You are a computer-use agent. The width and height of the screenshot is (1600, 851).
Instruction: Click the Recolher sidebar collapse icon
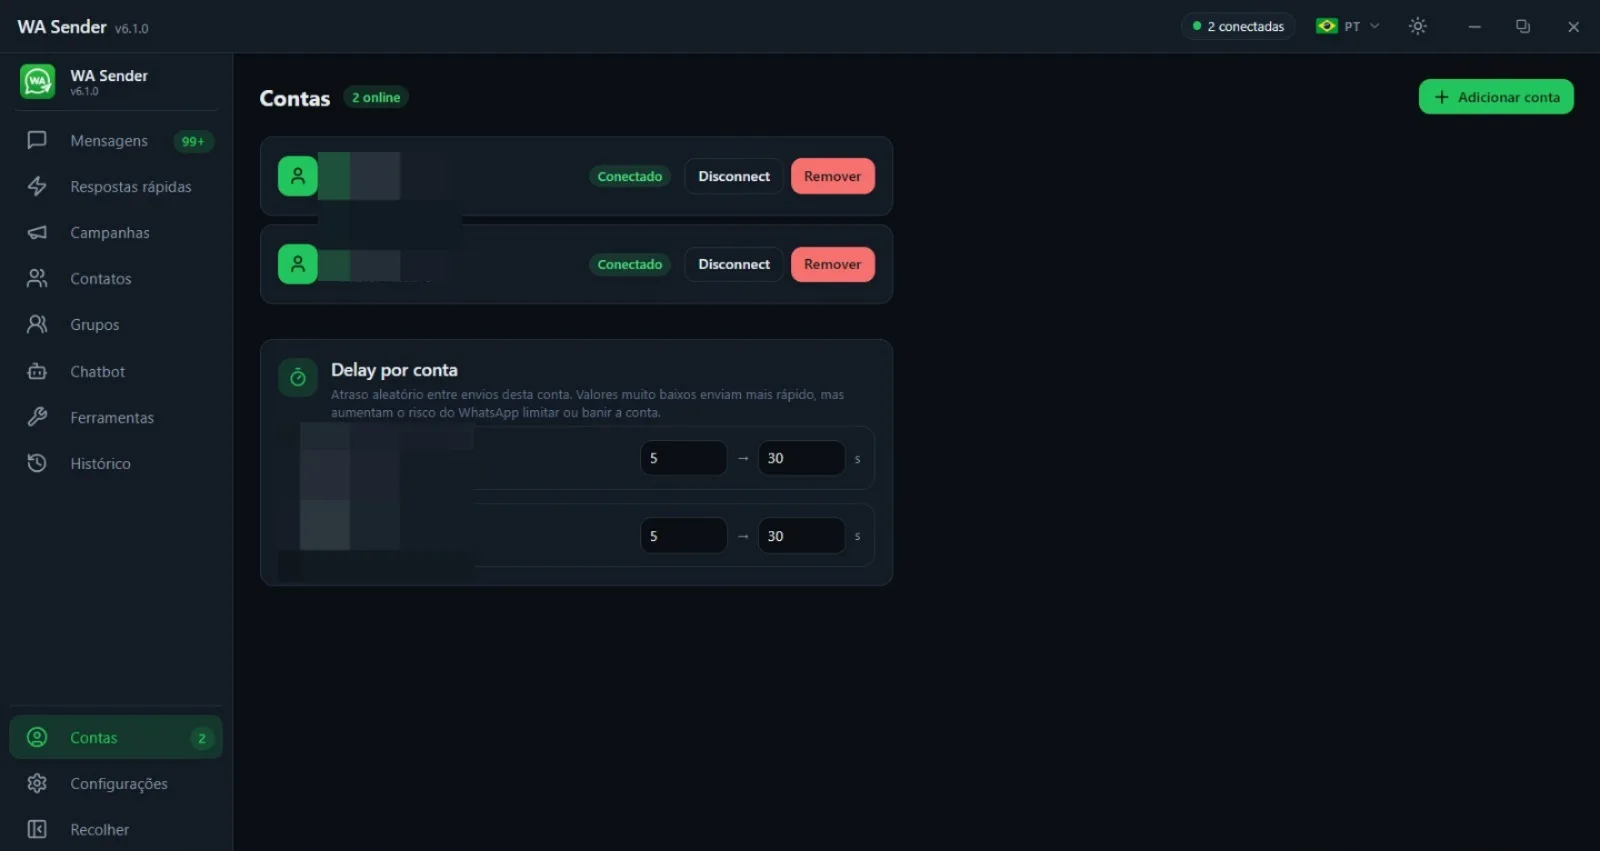pos(37,829)
